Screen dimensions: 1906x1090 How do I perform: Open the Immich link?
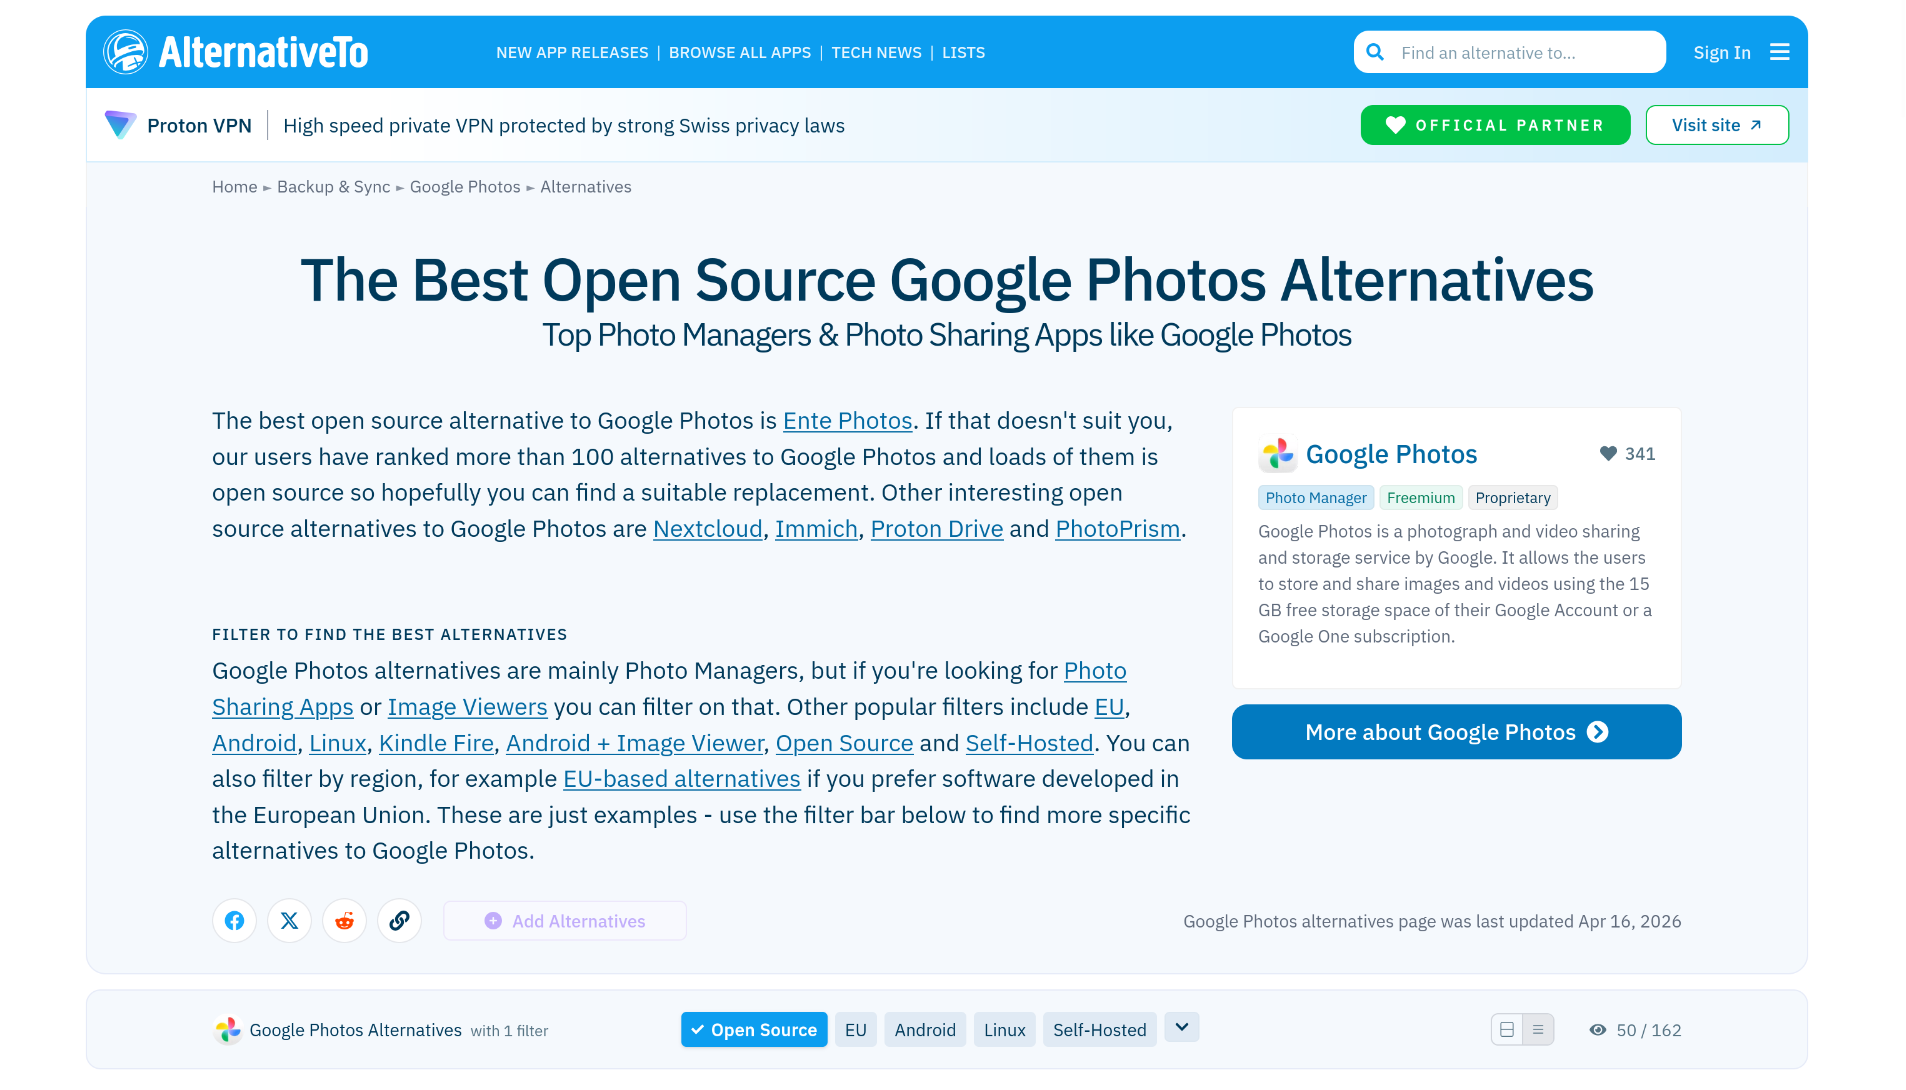[x=817, y=529]
